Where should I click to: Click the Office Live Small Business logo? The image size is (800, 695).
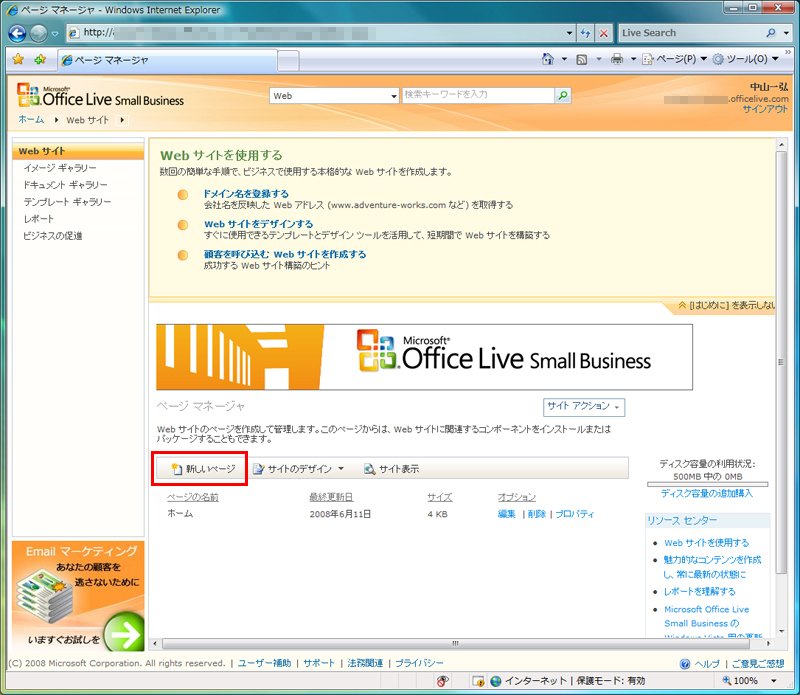pyautogui.click(x=101, y=95)
